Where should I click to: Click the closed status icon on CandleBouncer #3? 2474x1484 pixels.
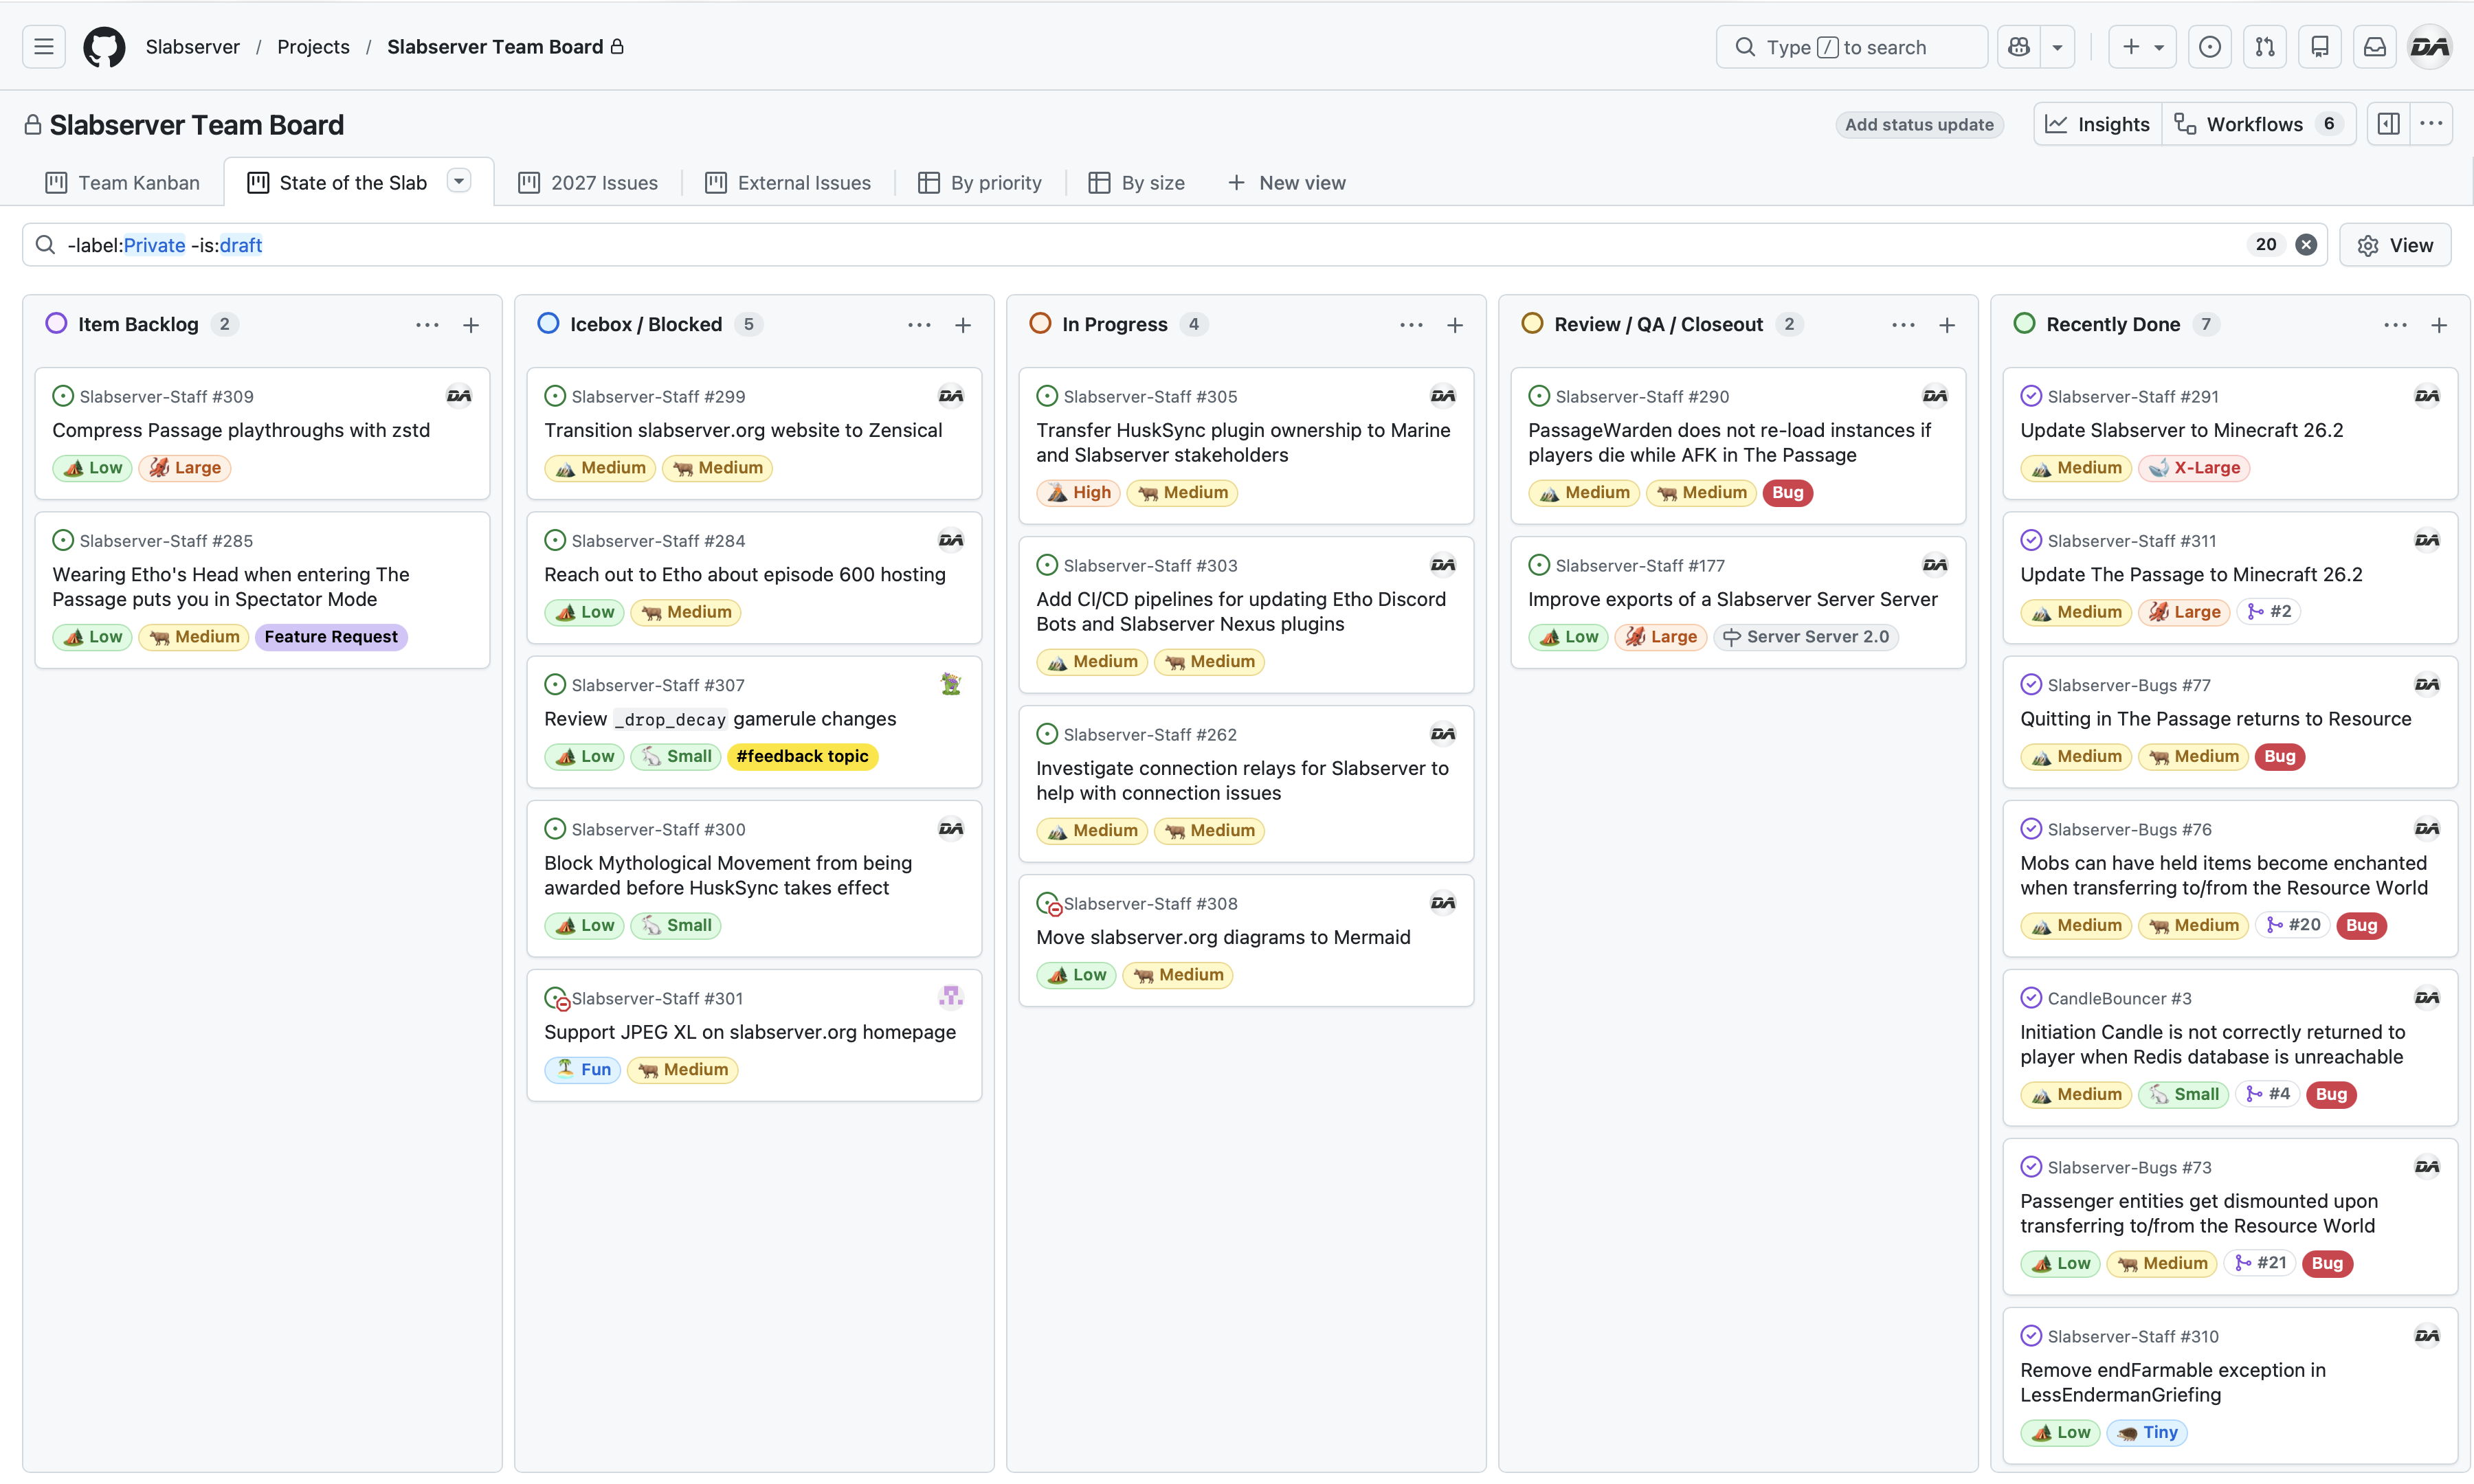pos(2031,998)
